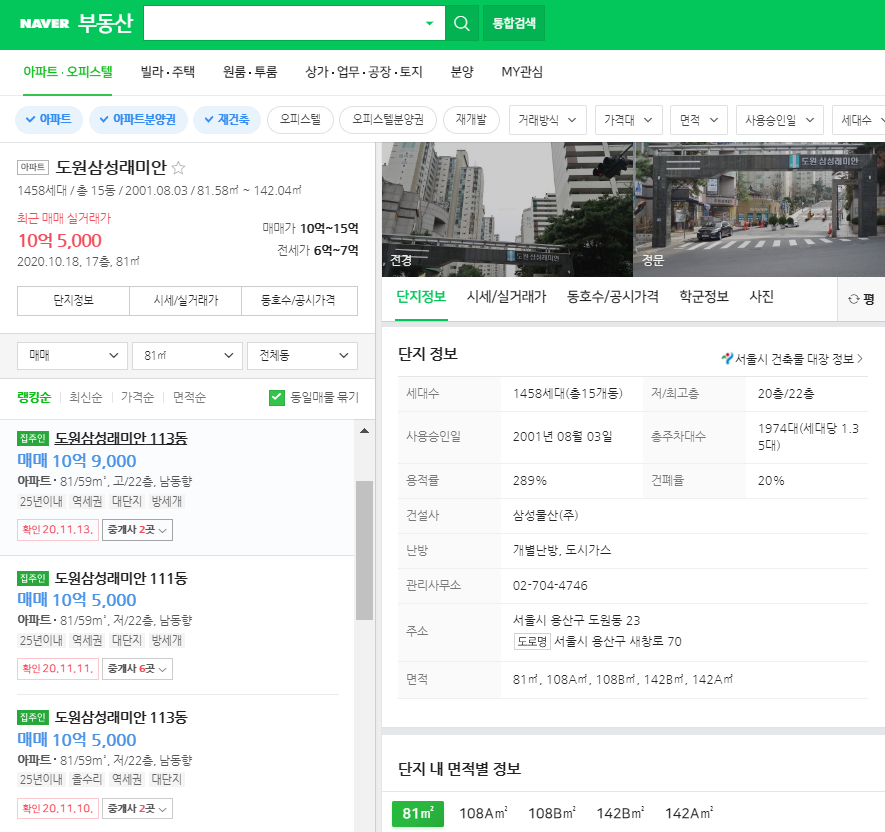Star 도원삼성래미안 as favorite
The width and height of the screenshot is (885, 832).
pos(178,168)
